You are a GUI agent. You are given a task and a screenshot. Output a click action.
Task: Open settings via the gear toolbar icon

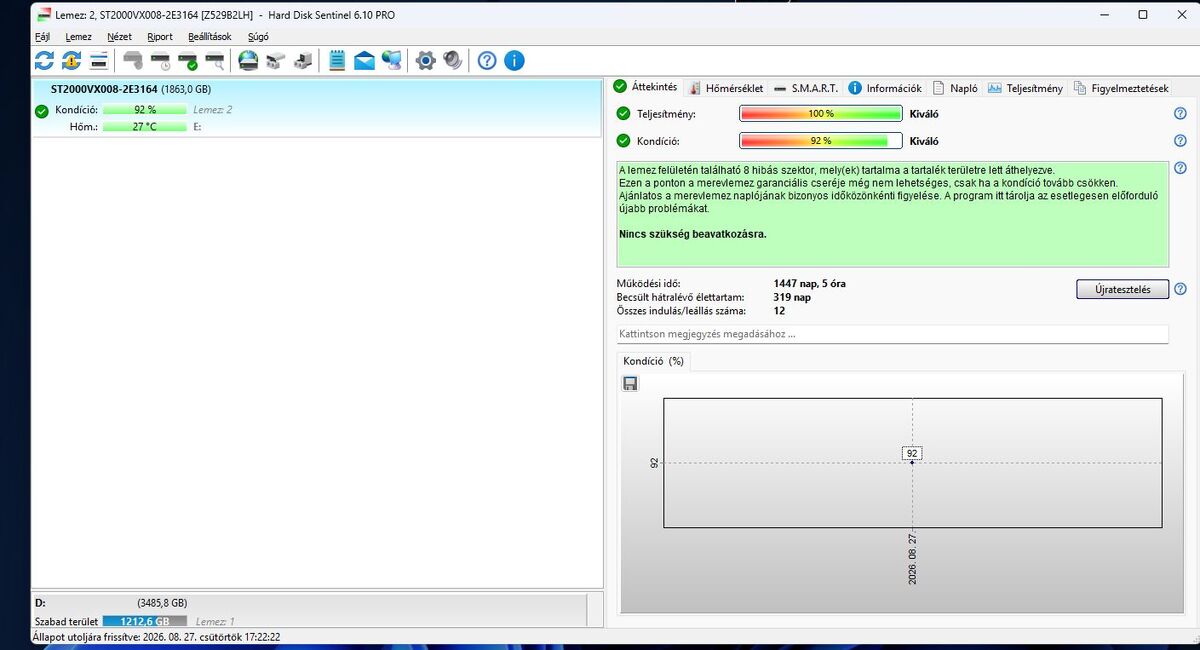tap(425, 60)
